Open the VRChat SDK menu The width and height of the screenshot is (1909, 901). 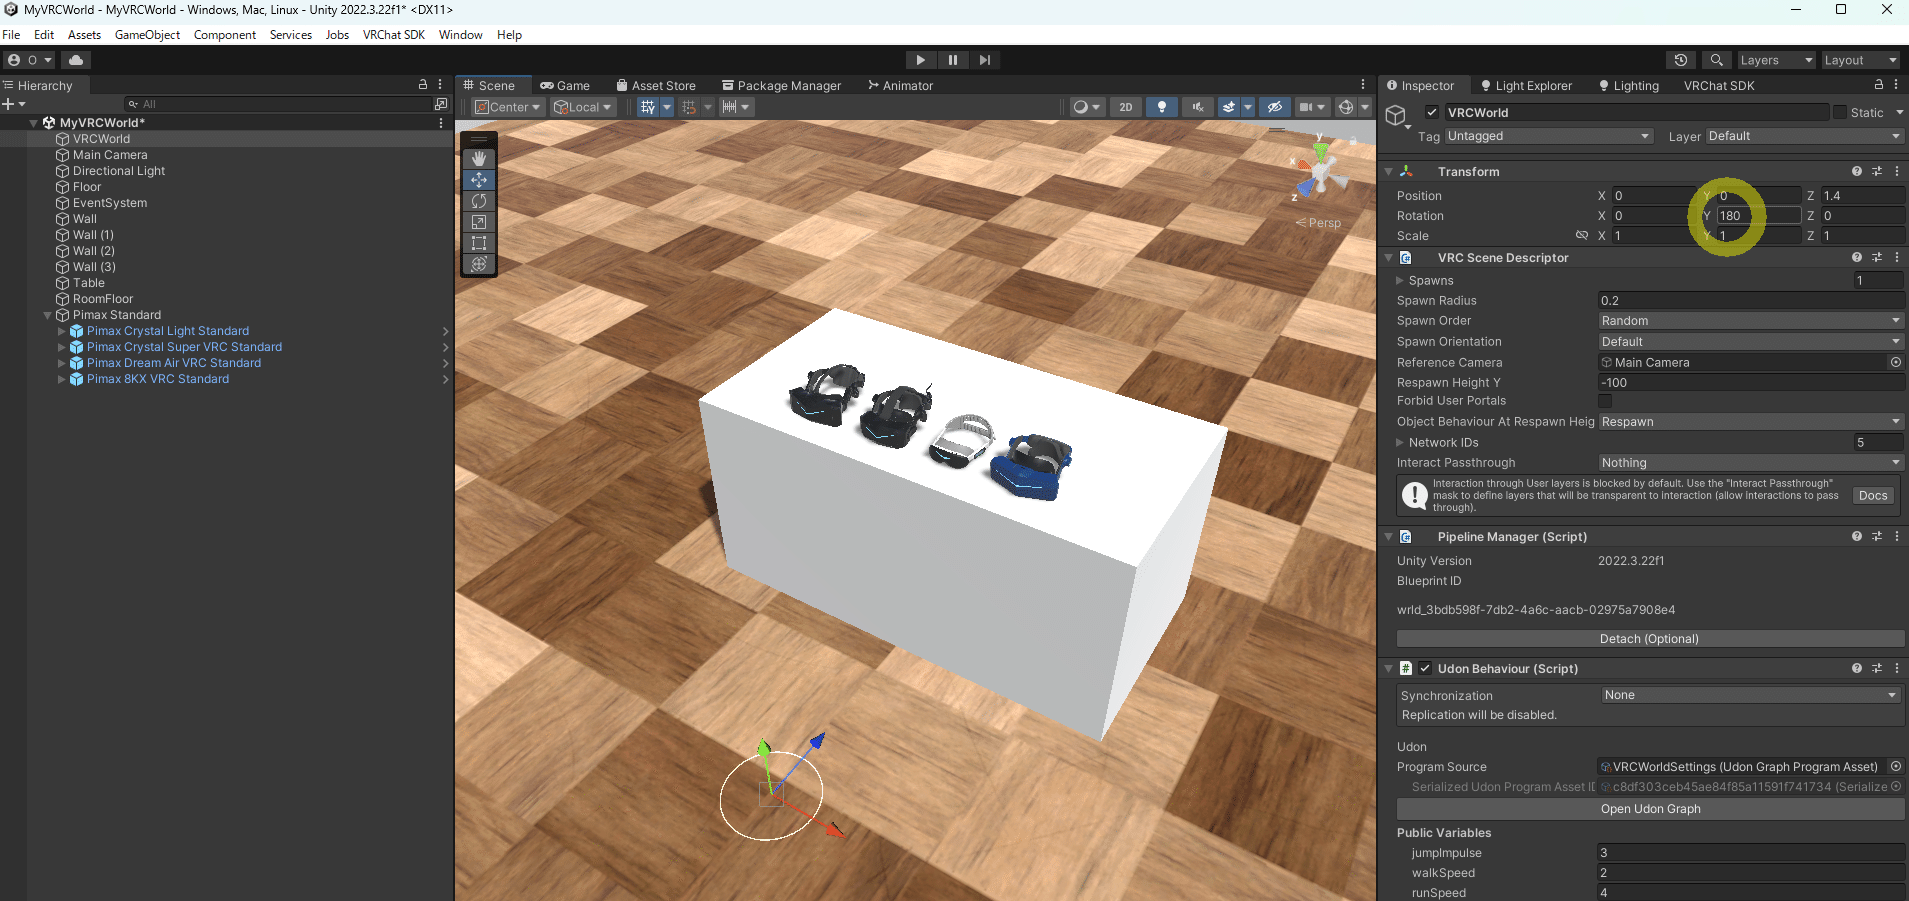pyautogui.click(x=394, y=35)
